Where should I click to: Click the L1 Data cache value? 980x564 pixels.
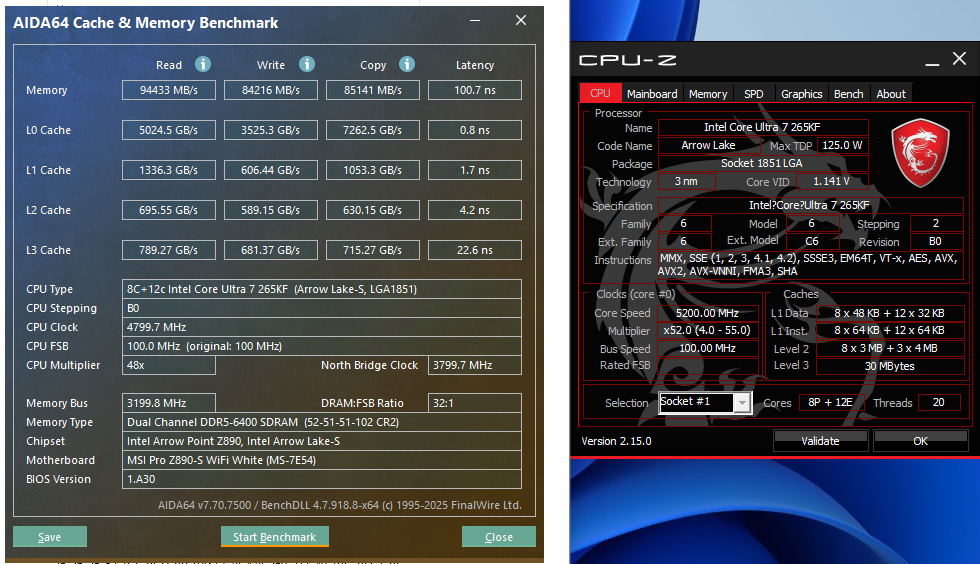point(890,313)
